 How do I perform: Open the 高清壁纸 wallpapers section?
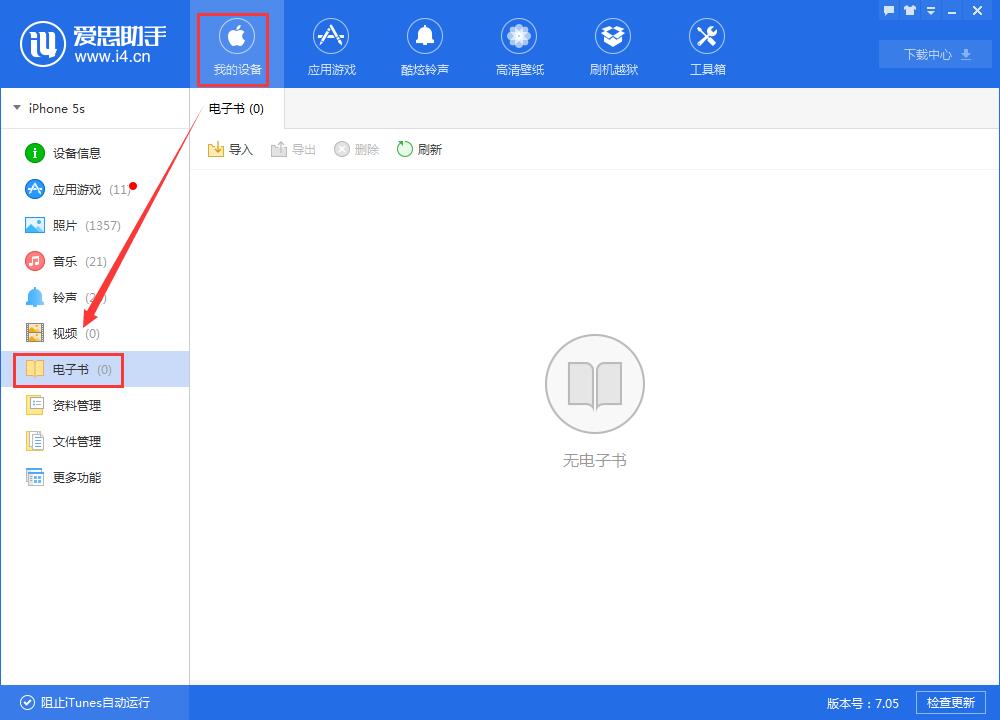click(x=519, y=47)
